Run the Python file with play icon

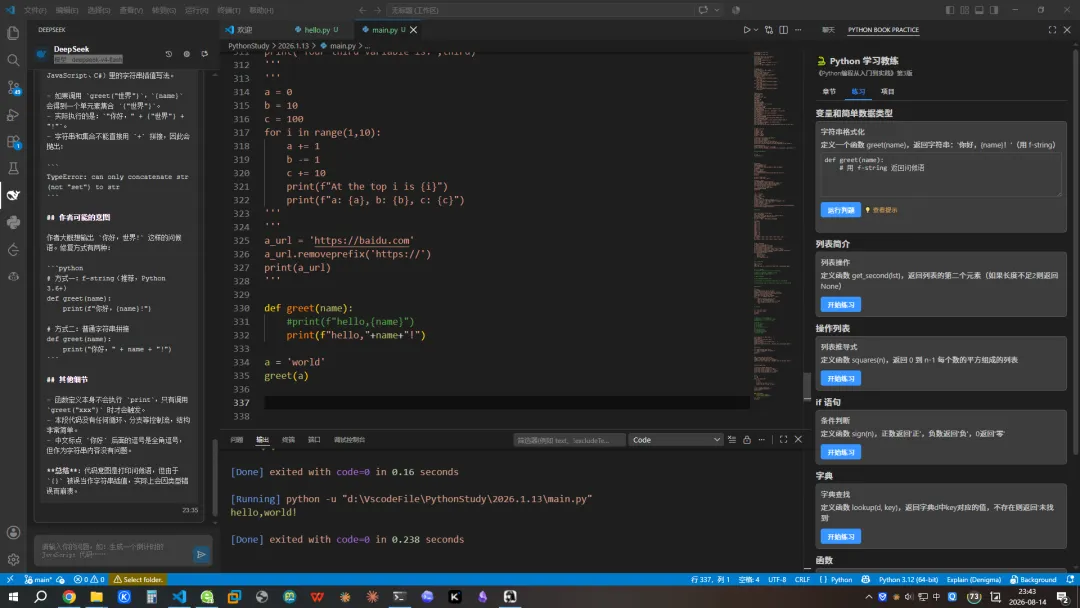(746, 30)
